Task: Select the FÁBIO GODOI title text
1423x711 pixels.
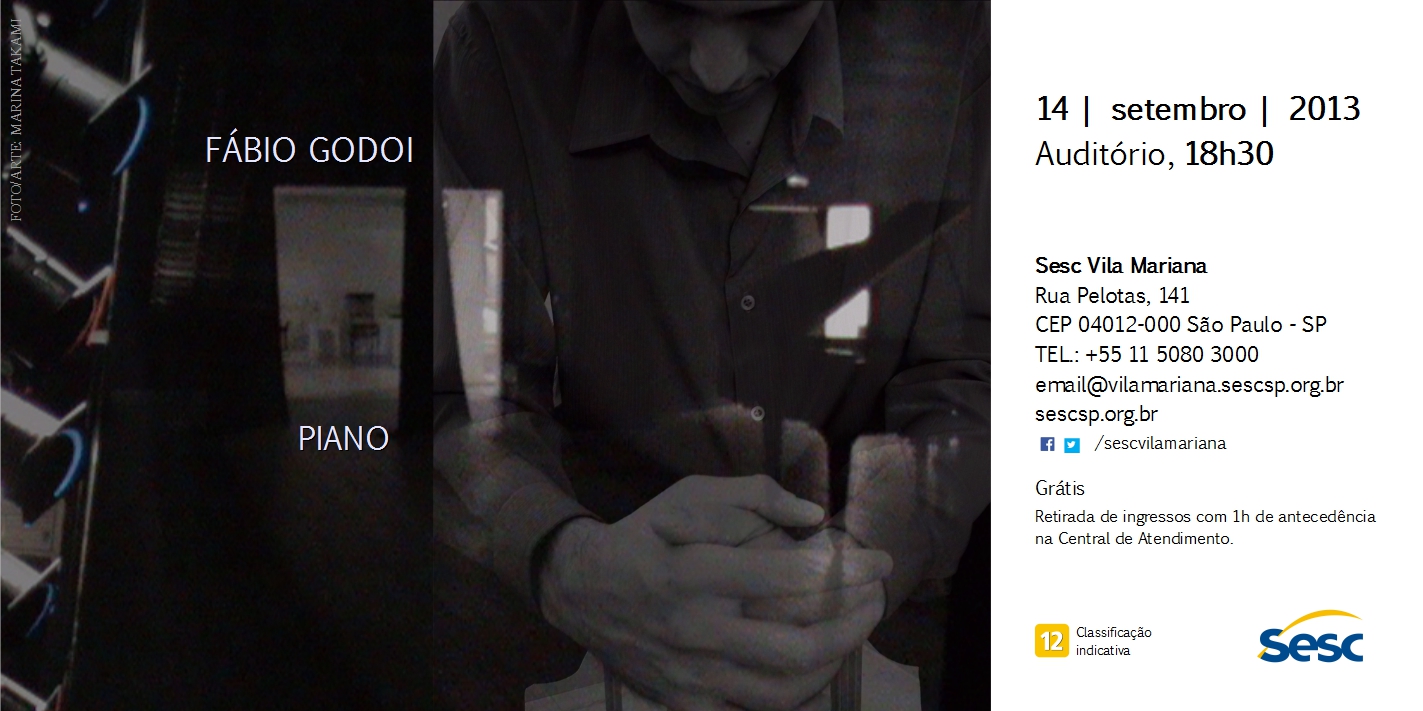Action: point(309,151)
